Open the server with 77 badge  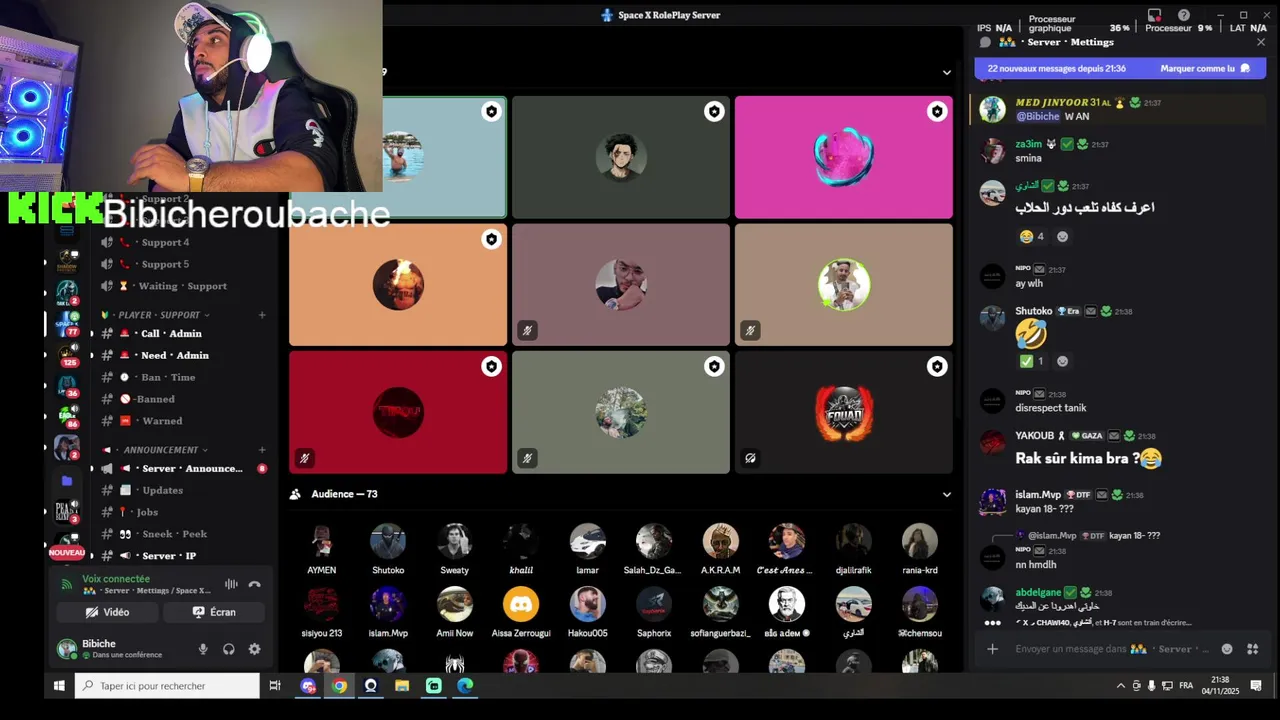67,323
